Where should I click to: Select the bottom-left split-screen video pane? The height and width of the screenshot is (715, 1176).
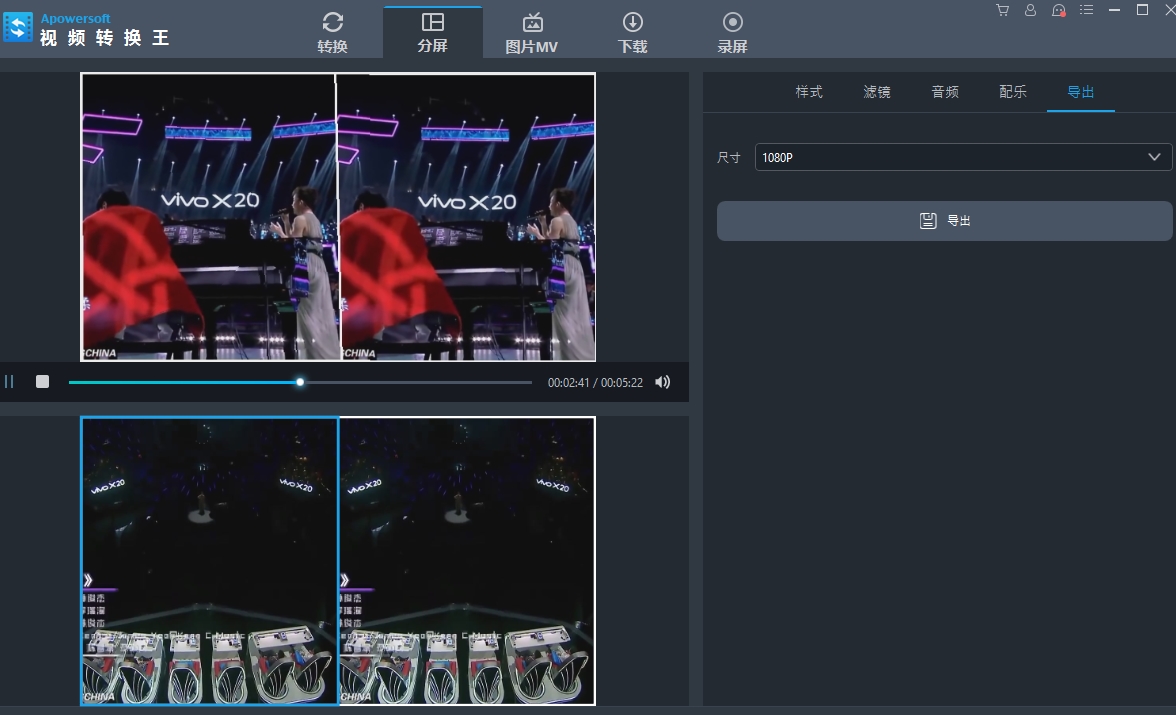point(209,560)
